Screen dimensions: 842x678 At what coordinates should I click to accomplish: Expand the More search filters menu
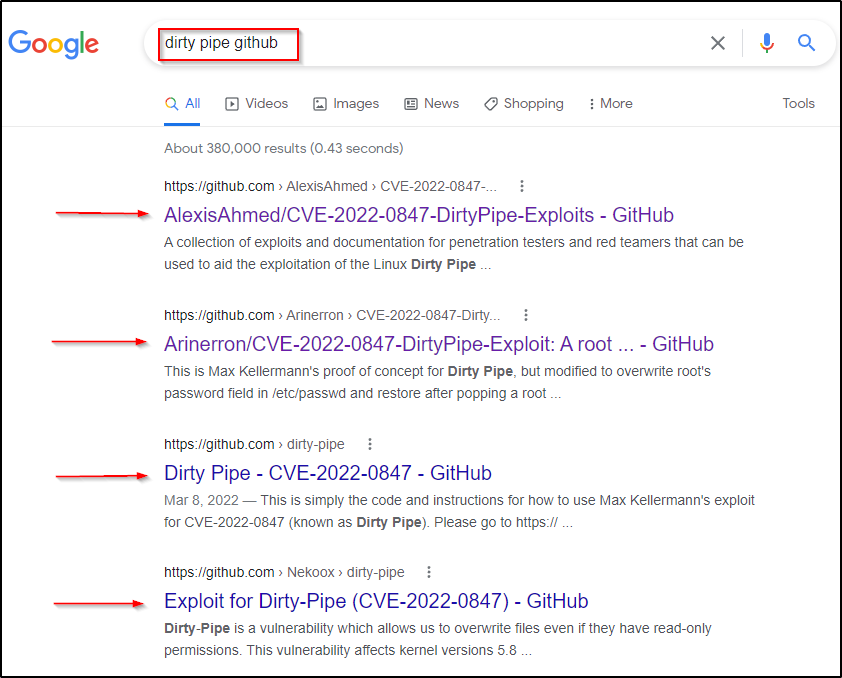click(610, 104)
